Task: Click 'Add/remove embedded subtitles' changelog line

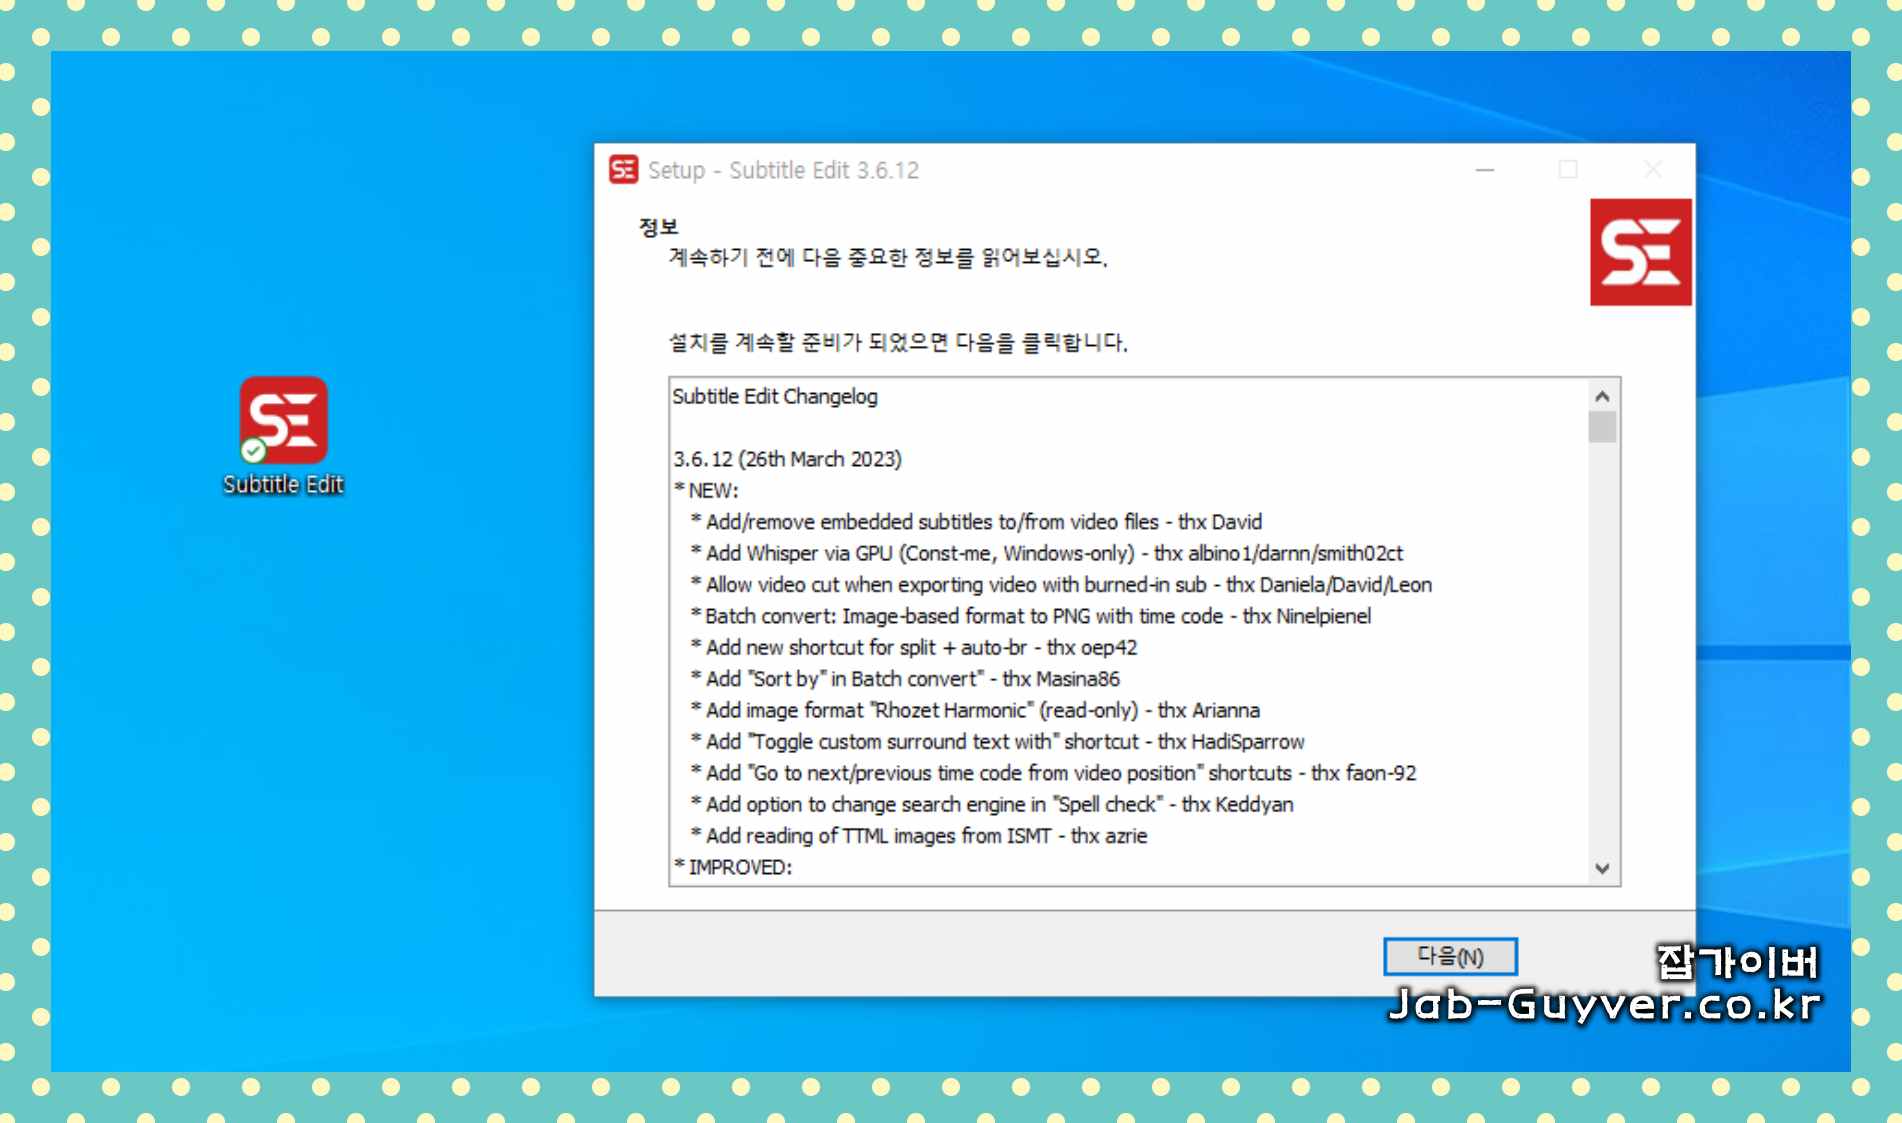Action: [x=976, y=522]
